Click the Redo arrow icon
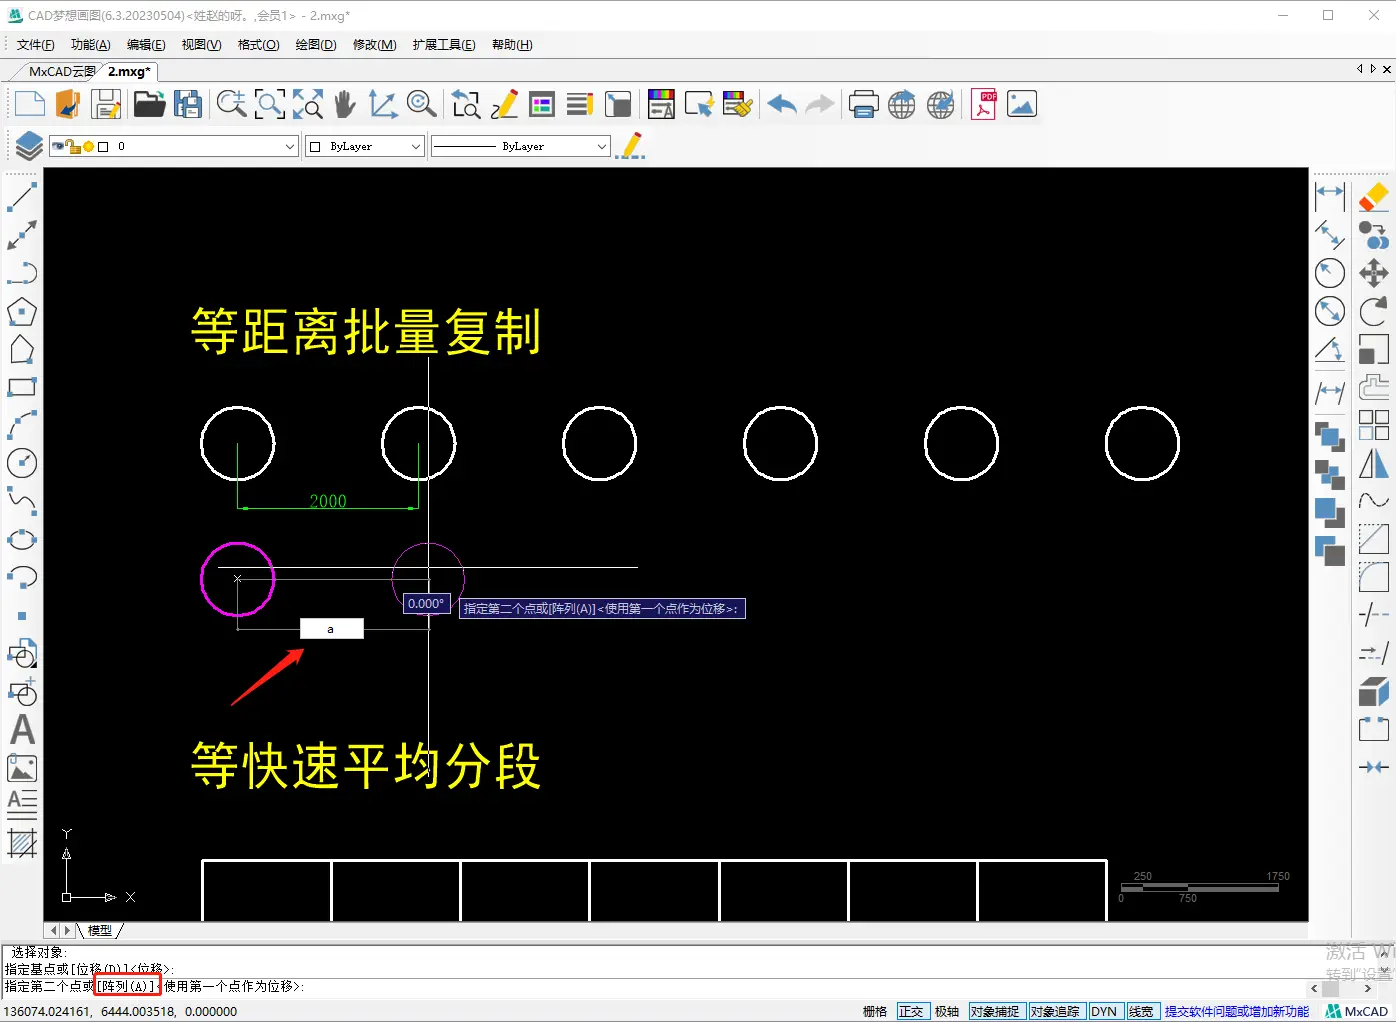Screen dimensions: 1396x1022 pyautogui.click(x=820, y=104)
